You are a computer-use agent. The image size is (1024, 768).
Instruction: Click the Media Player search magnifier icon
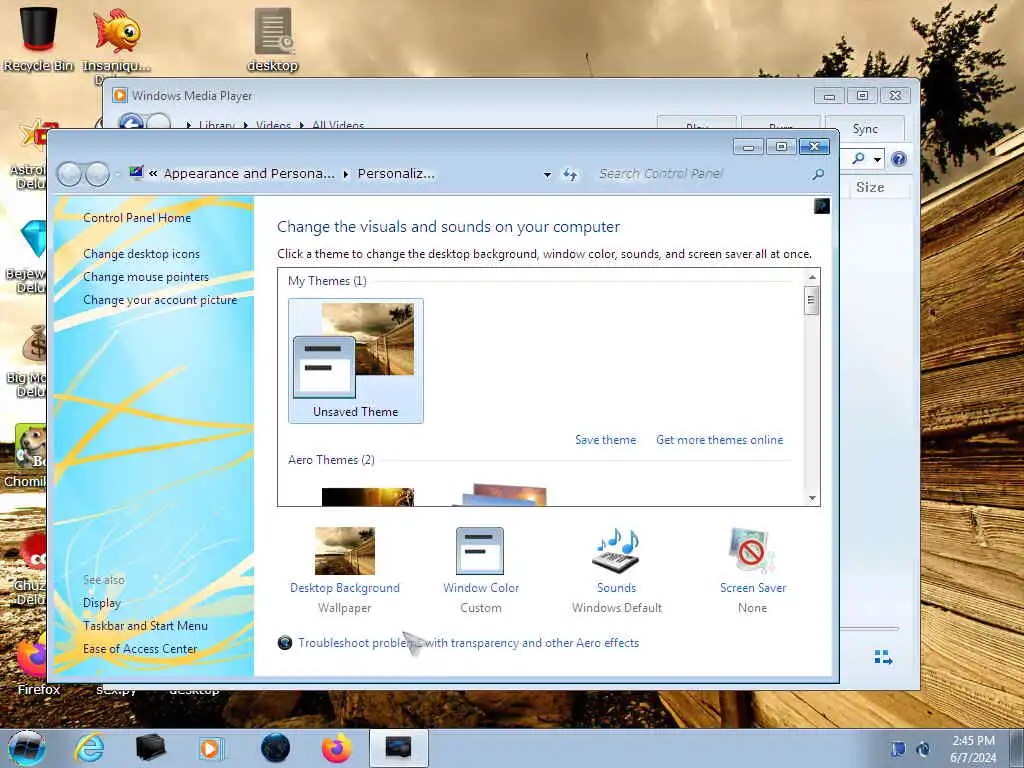click(x=858, y=158)
